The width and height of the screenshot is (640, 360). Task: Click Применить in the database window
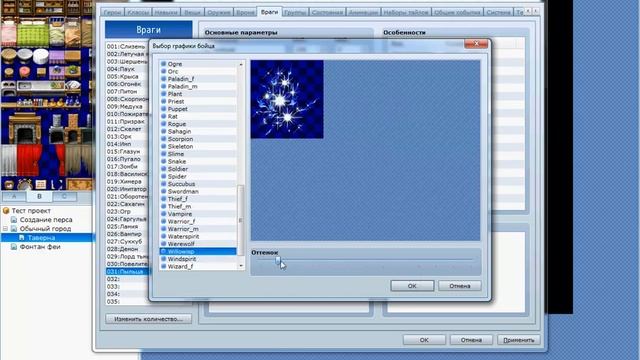pyautogui.click(x=518, y=340)
